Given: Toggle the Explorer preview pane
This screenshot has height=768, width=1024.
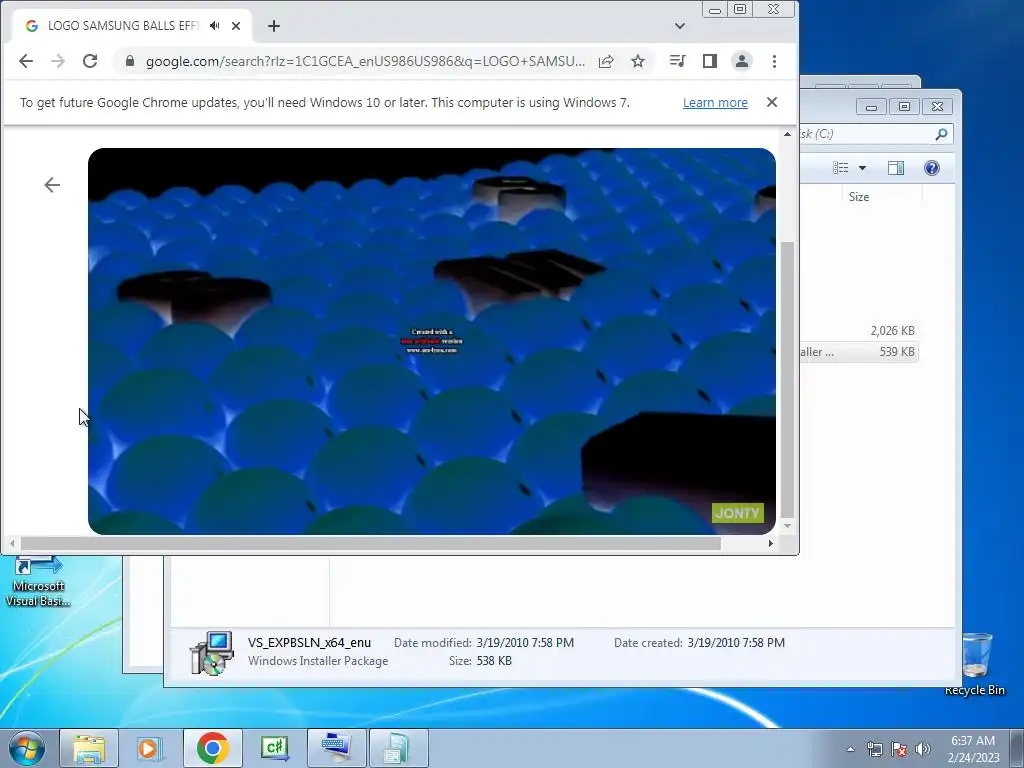Looking at the screenshot, I should coord(896,168).
